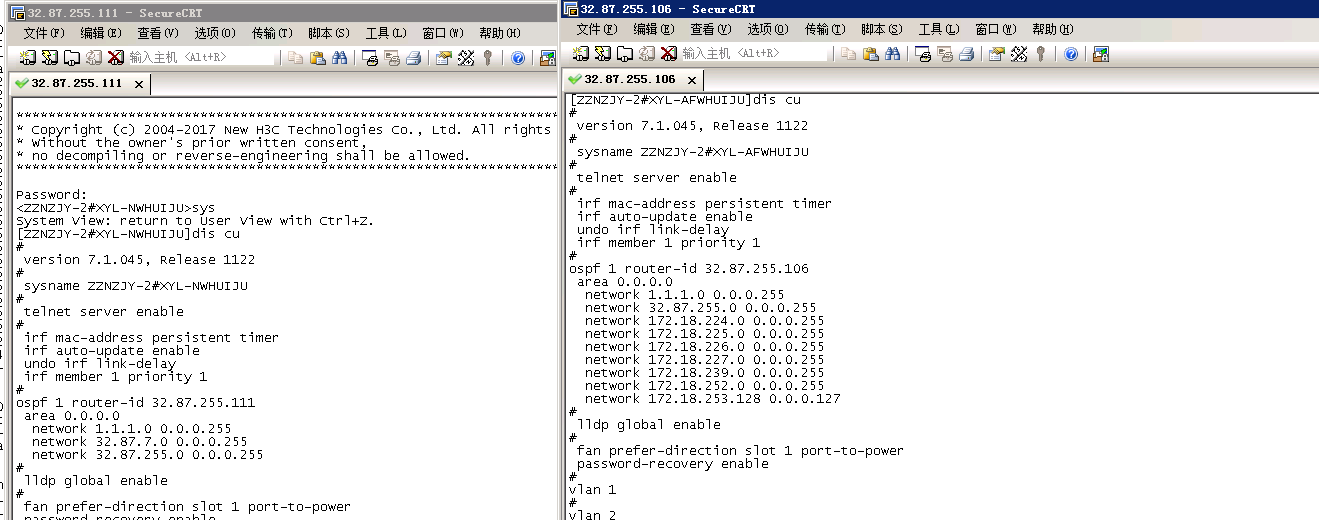Click Find binoculars icon in 32.87.255.106 window
Image resolution: width=1319 pixels, height=520 pixels.
pyautogui.click(x=892, y=54)
